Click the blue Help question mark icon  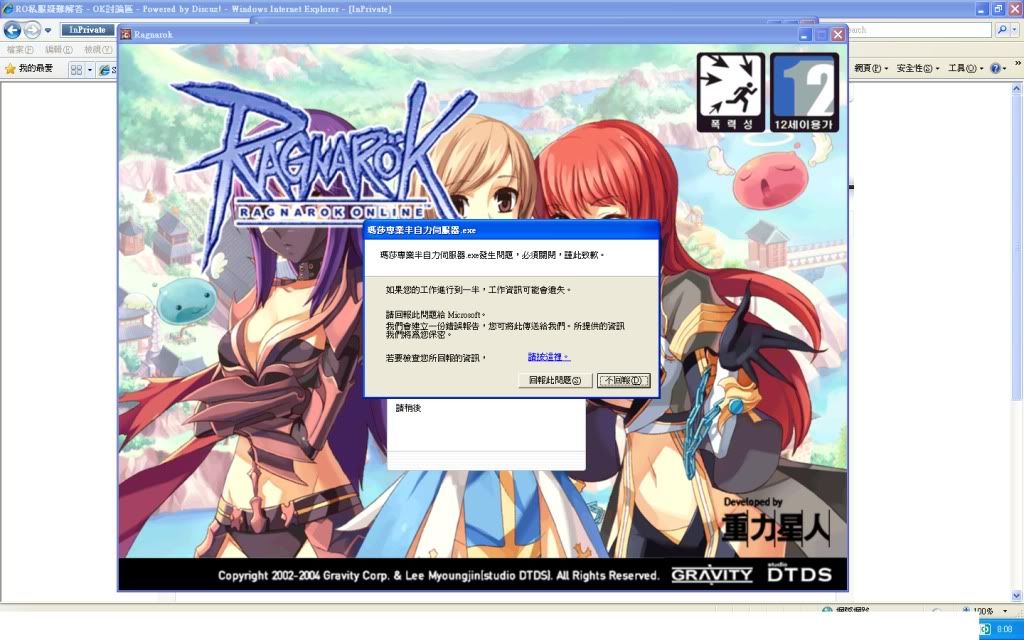point(995,69)
